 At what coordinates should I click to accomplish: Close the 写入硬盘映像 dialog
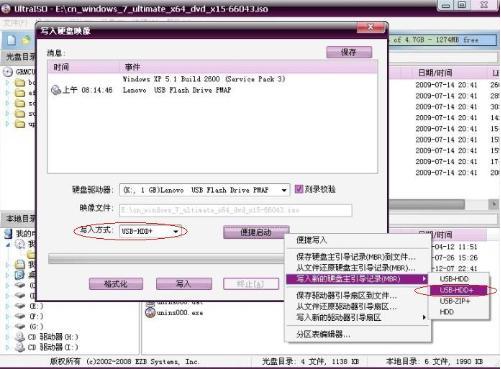coord(371,27)
